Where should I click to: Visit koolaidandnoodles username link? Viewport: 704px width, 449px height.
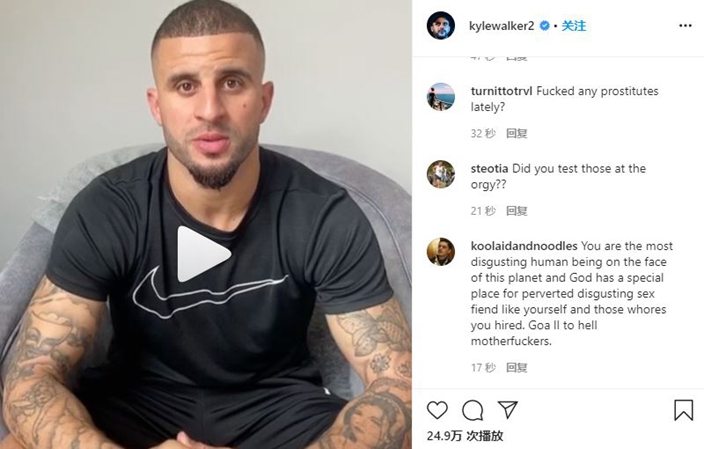pos(524,246)
